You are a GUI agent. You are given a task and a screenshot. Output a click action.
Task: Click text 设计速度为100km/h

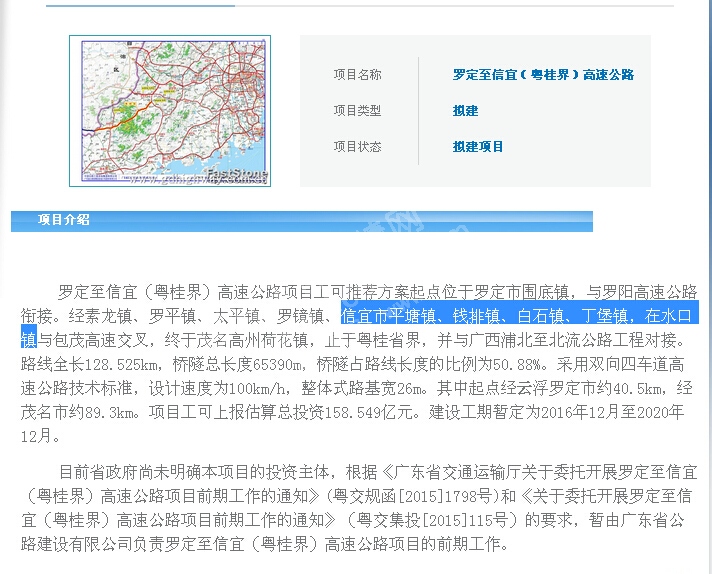[218, 388]
